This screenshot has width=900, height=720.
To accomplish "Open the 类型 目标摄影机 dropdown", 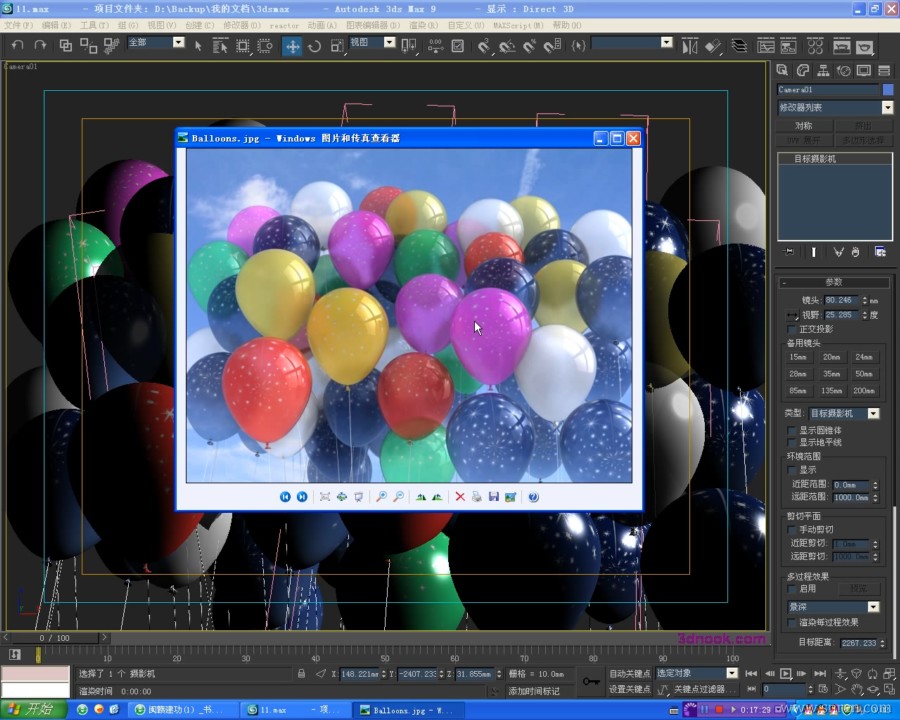I will point(873,413).
